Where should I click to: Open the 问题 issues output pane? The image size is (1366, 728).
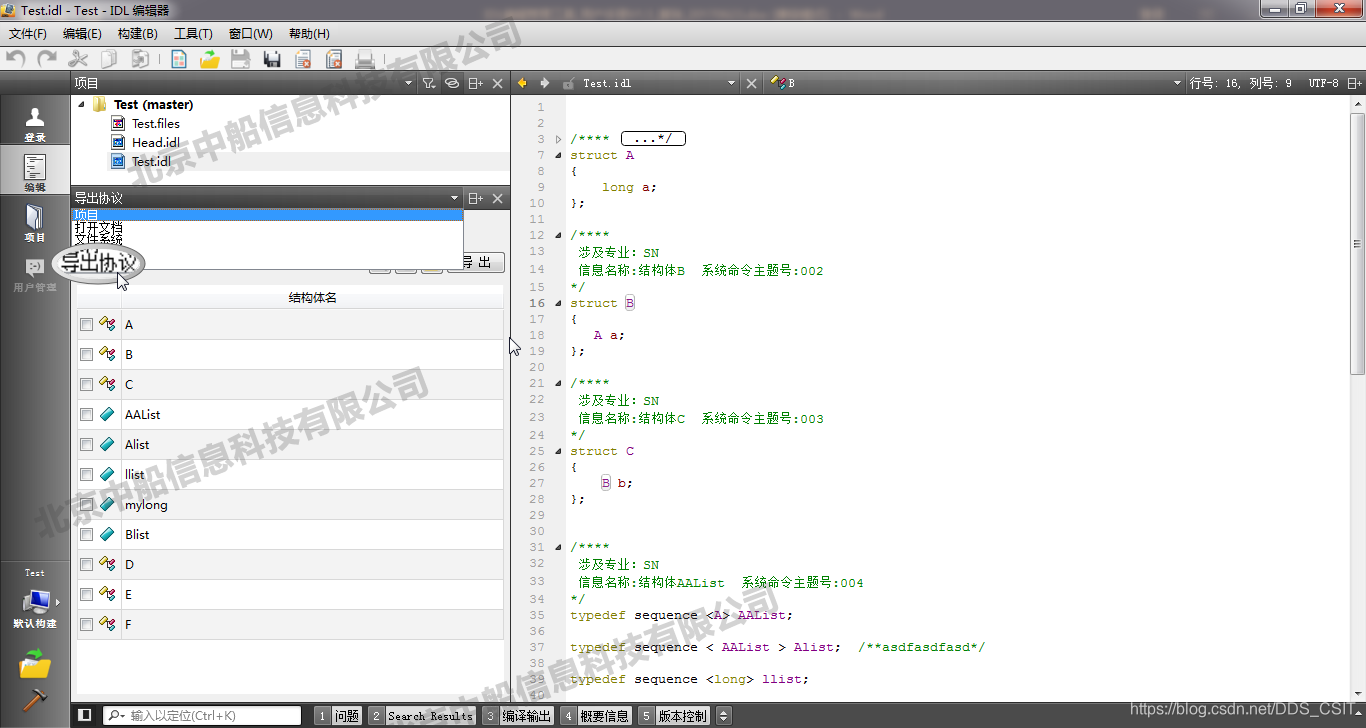338,715
